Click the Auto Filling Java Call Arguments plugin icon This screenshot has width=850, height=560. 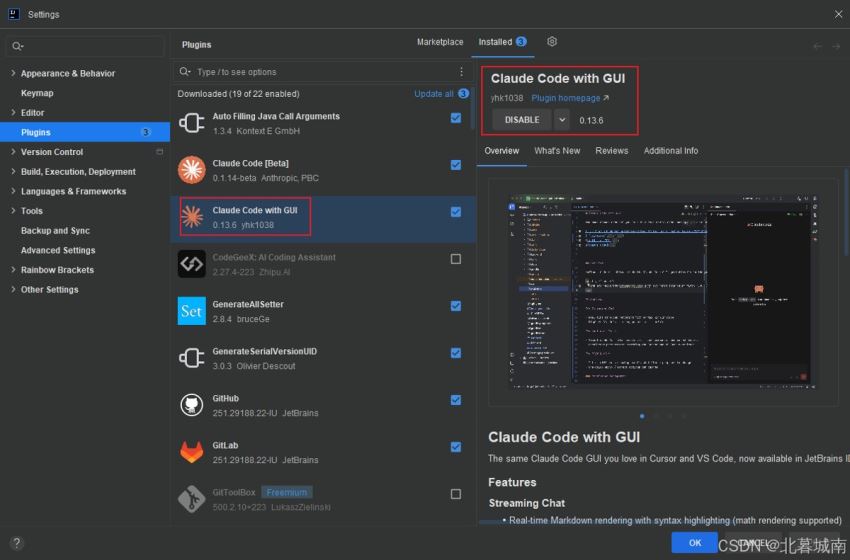[191, 123]
